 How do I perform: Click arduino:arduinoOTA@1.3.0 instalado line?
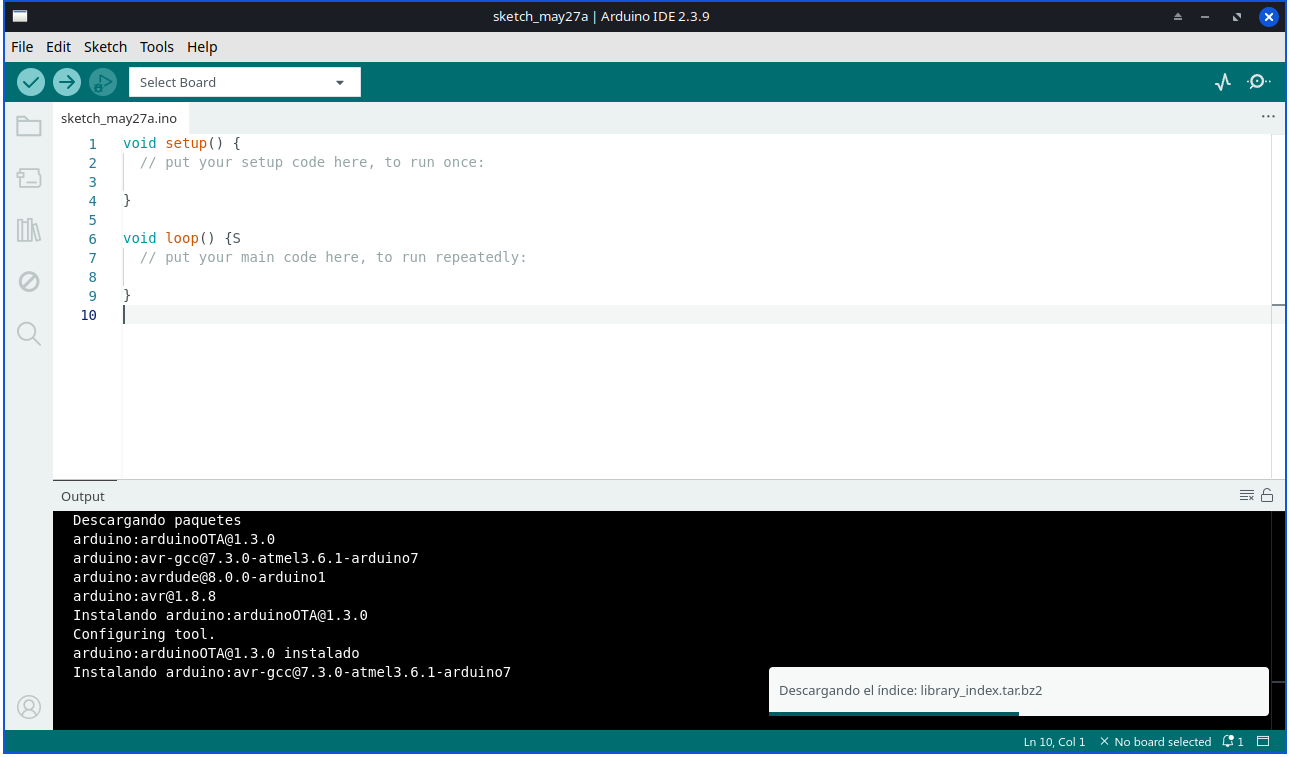coord(216,653)
